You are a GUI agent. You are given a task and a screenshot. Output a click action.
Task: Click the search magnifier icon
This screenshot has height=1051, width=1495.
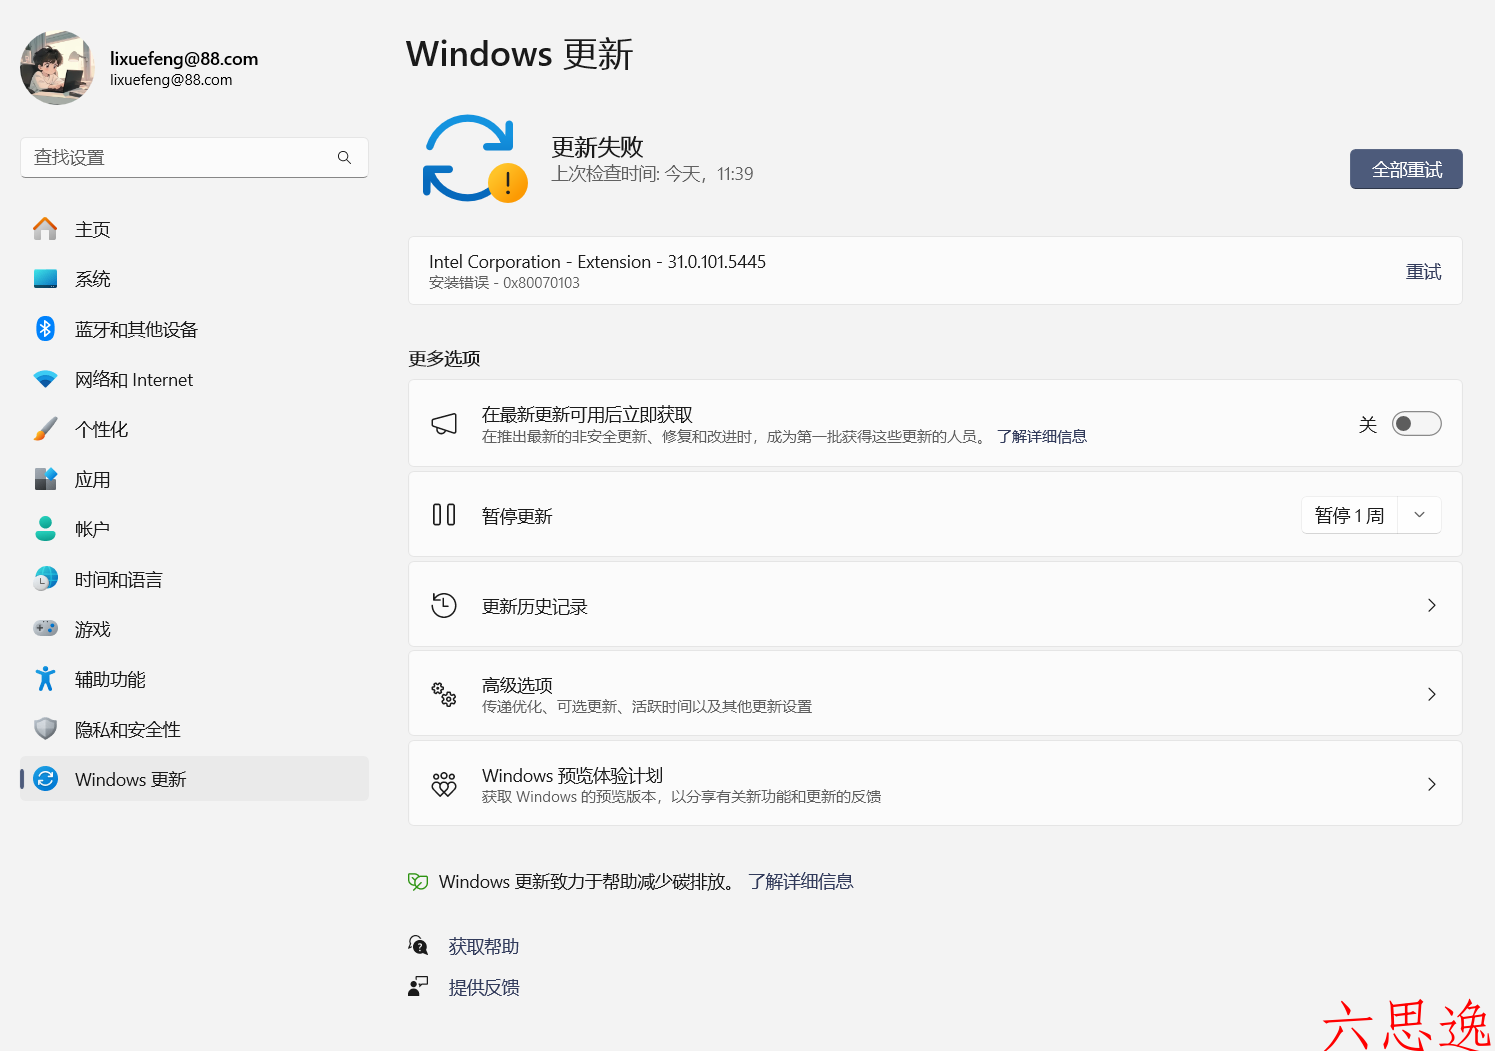pyautogui.click(x=344, y=158)
